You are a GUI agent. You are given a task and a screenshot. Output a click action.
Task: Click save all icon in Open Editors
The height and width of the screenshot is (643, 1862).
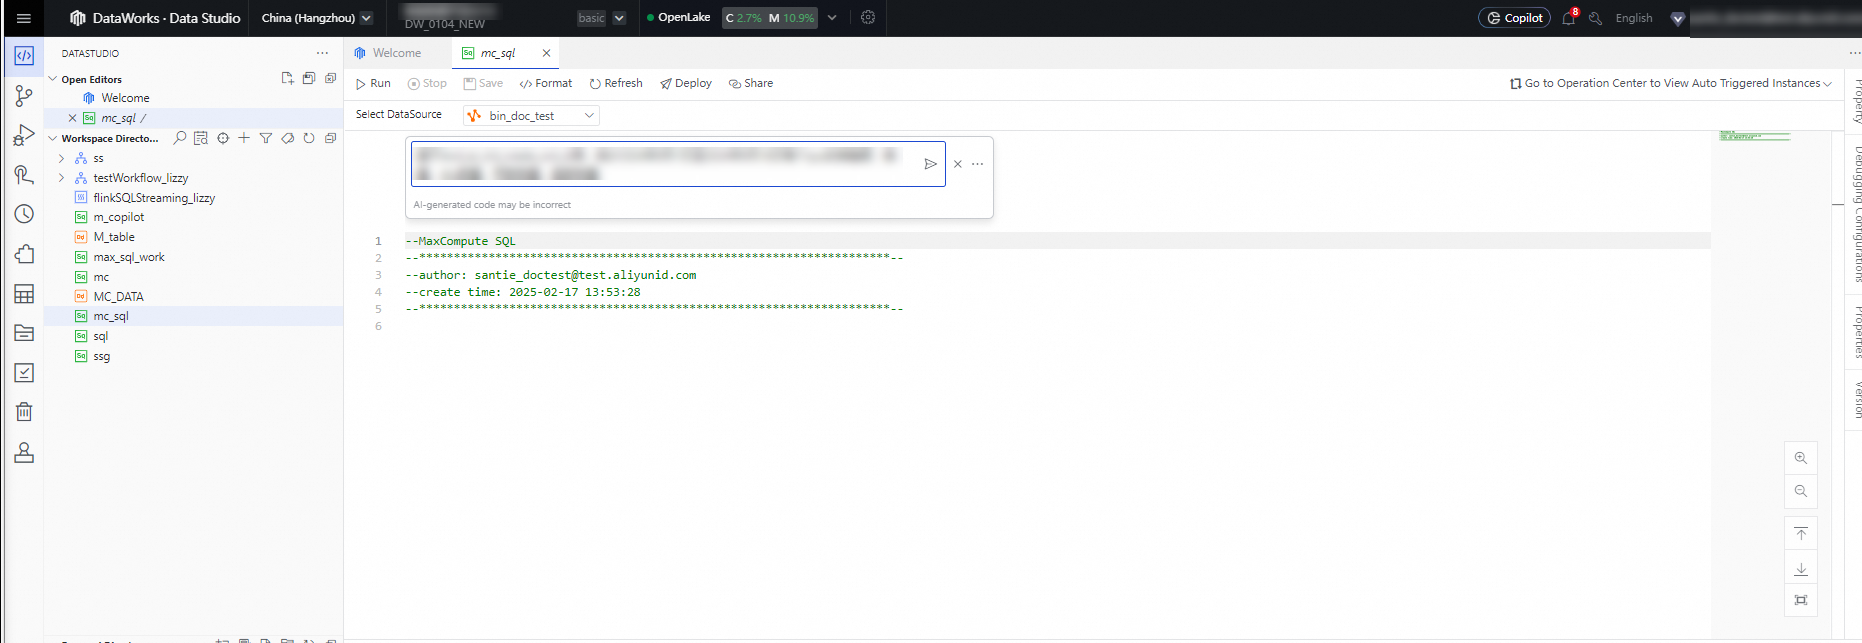[309, 78]
